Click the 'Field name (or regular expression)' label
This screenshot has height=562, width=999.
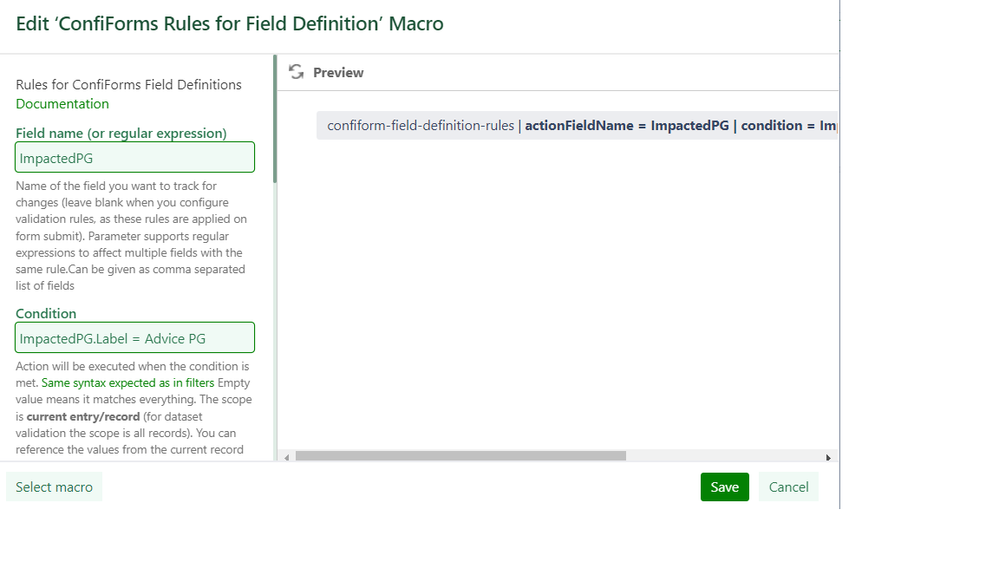(121, 133)
